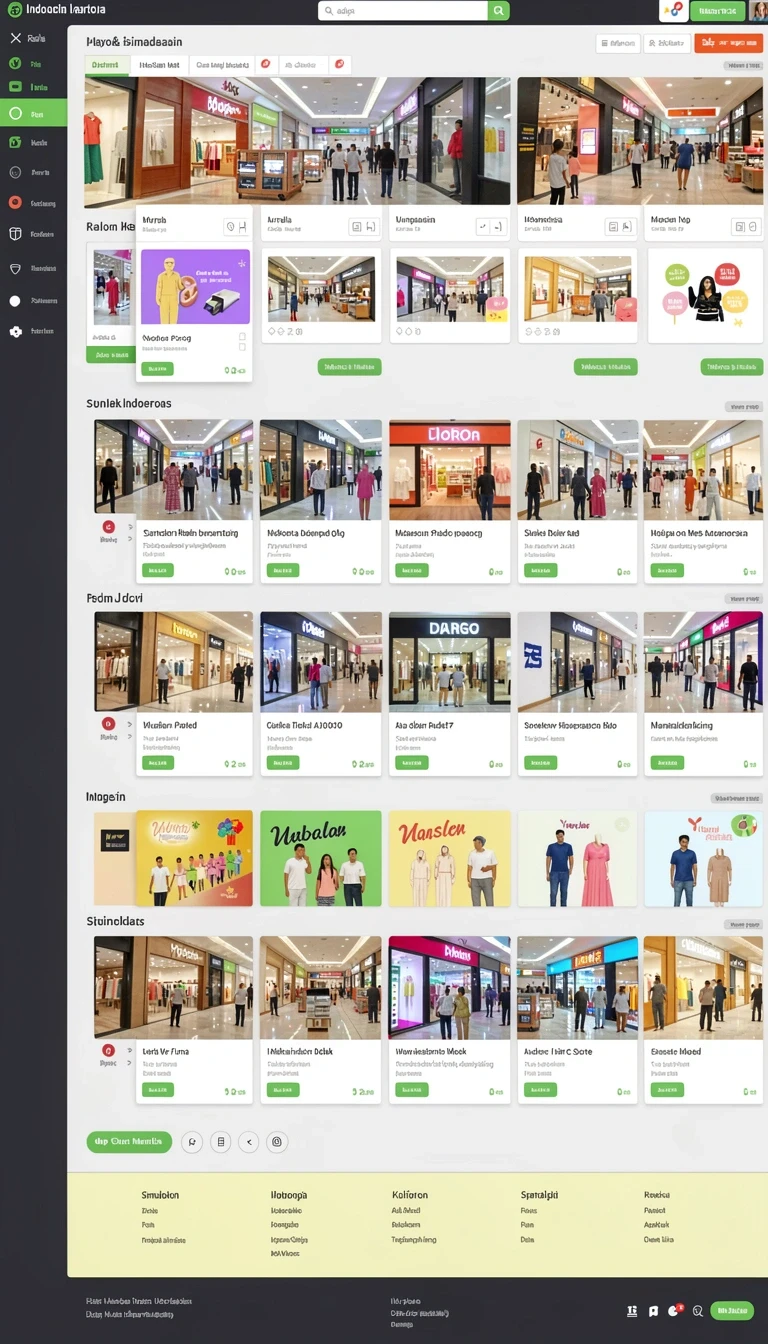This screenshot has width=768, height=1344.
Task: Open the purple promo card image
Action: click(195, 287)
